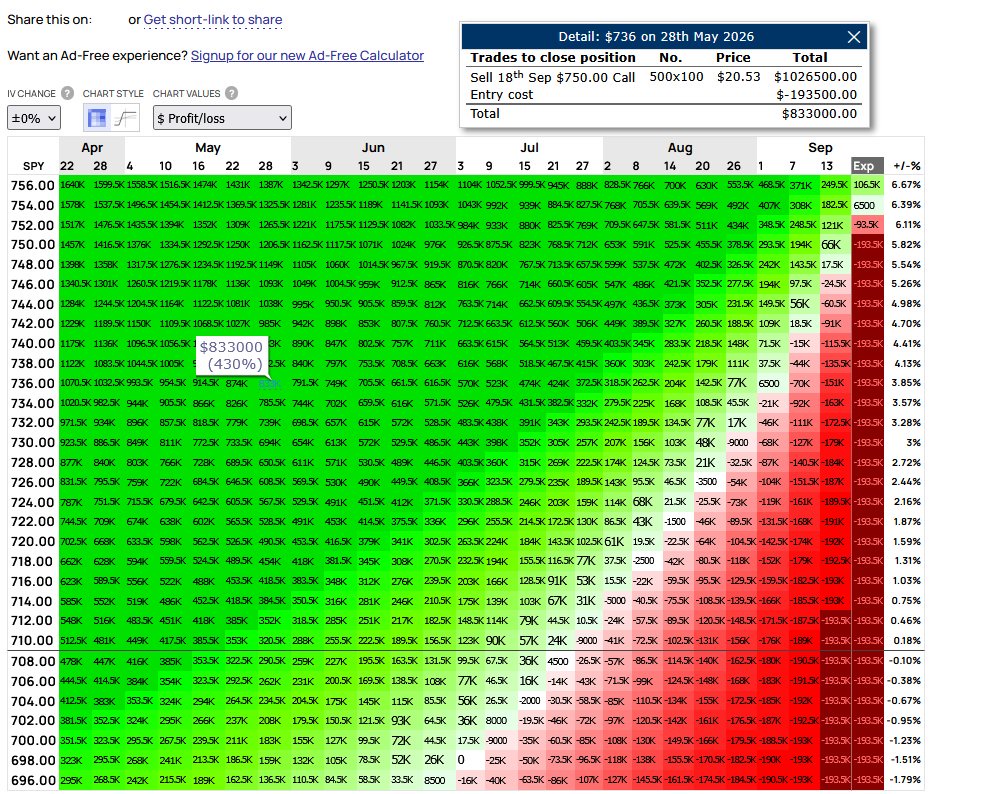Expand the $ Profit/loss chart values dropdown
This screenshot has height=794, width=983.
(222, 118)
